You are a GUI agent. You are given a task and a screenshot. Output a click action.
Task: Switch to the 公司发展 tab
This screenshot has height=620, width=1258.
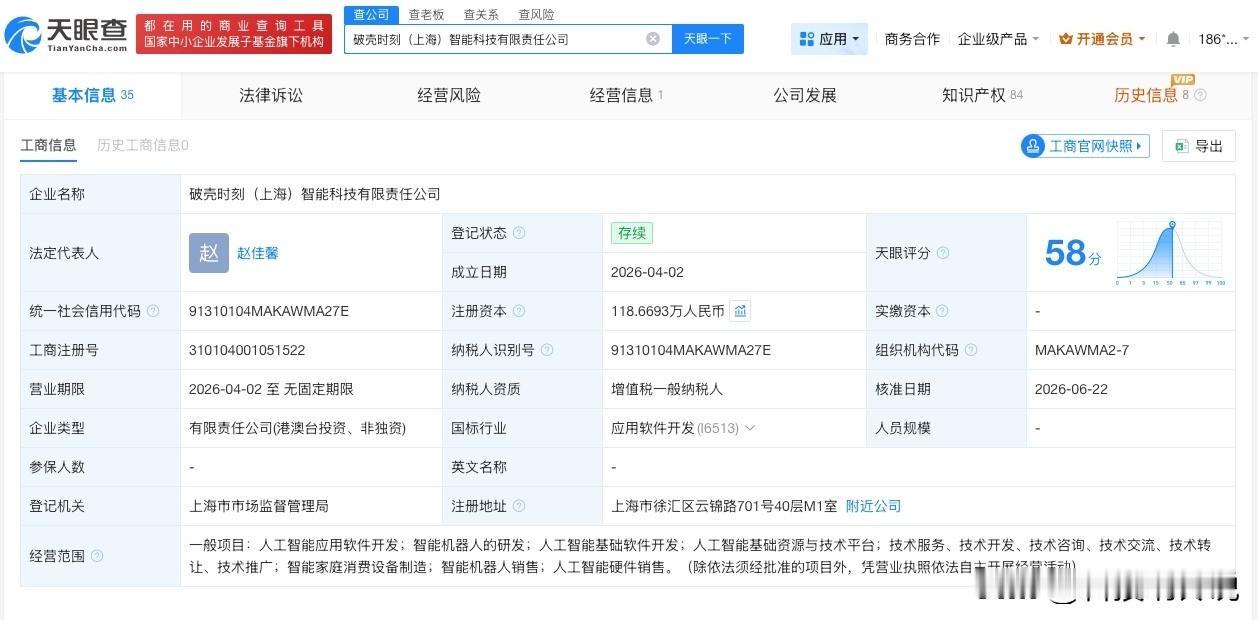(x=805, y=95)
